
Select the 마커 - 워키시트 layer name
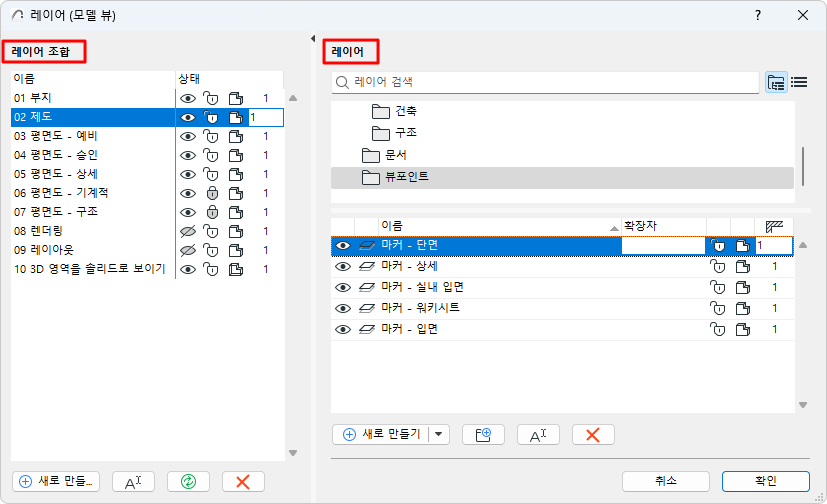click(x=420, y=308)
